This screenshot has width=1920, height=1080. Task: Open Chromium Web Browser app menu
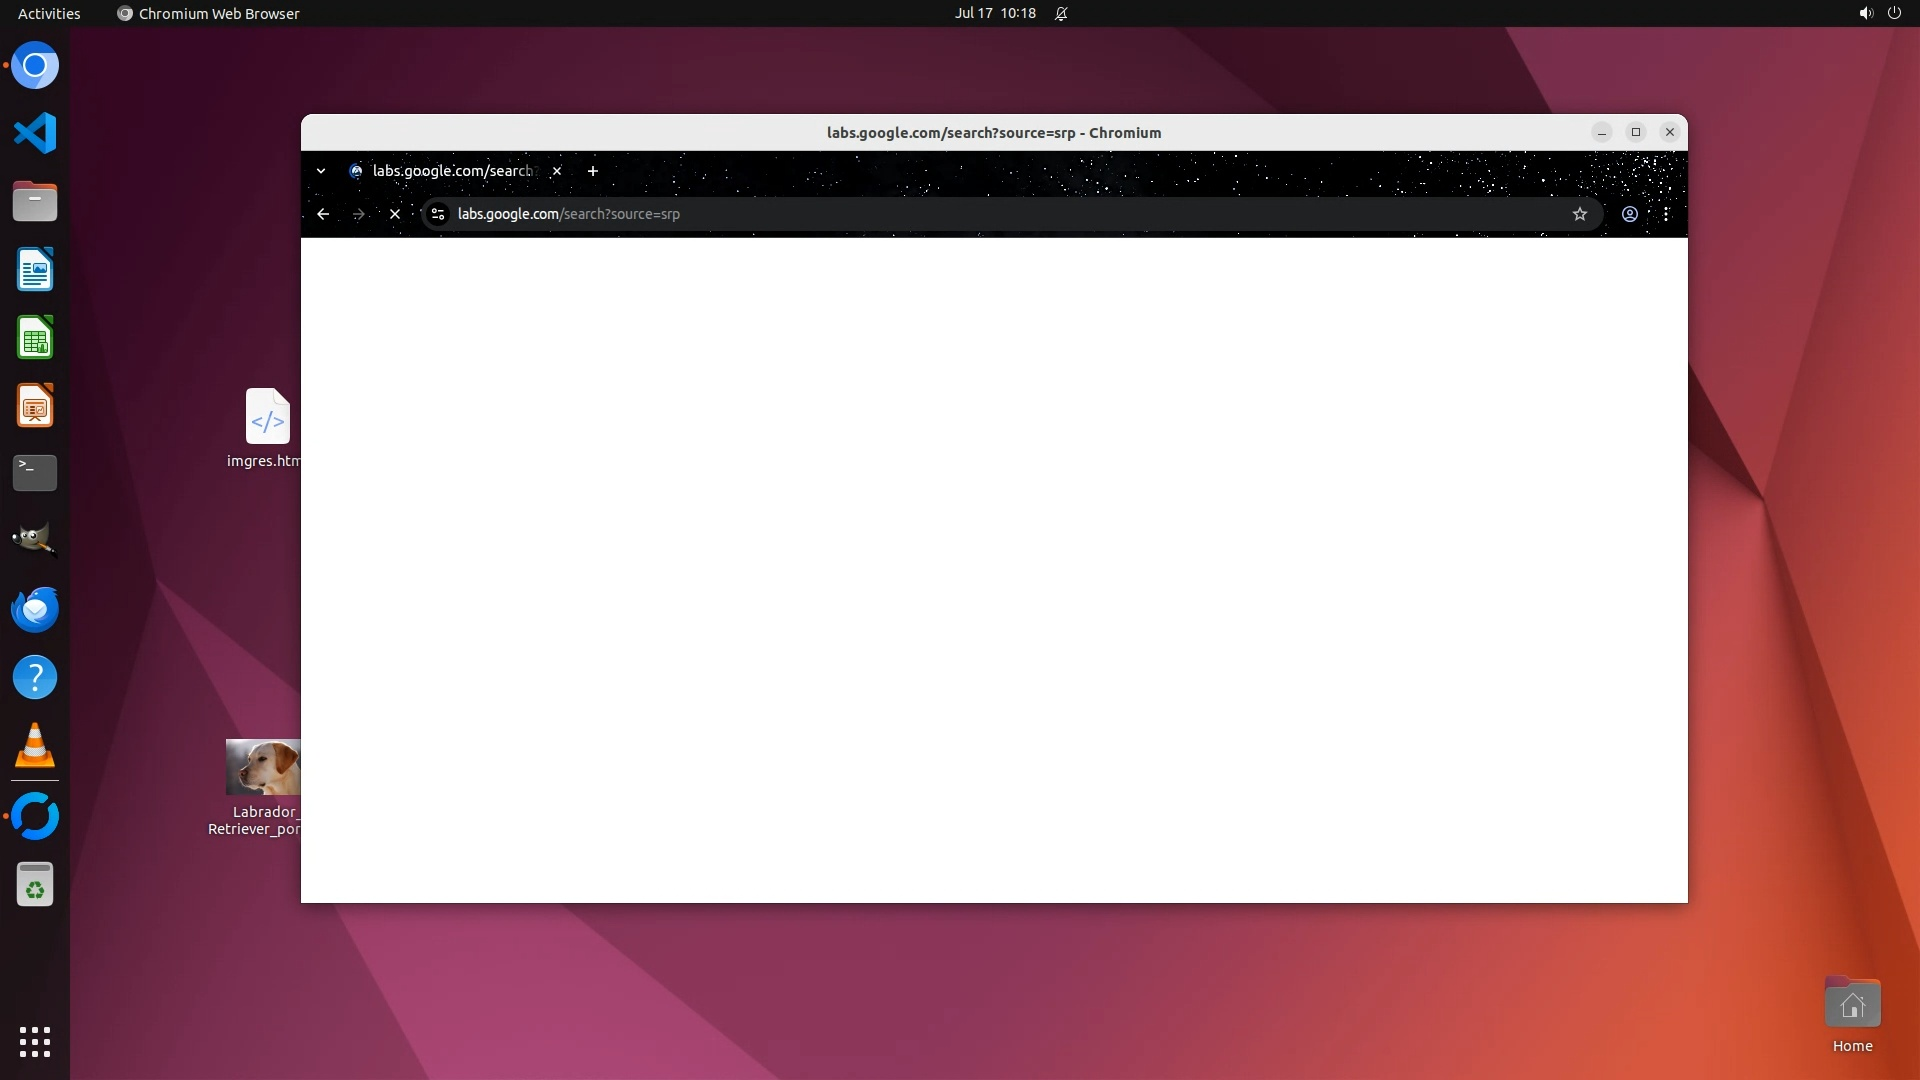[x=208, y=13]
